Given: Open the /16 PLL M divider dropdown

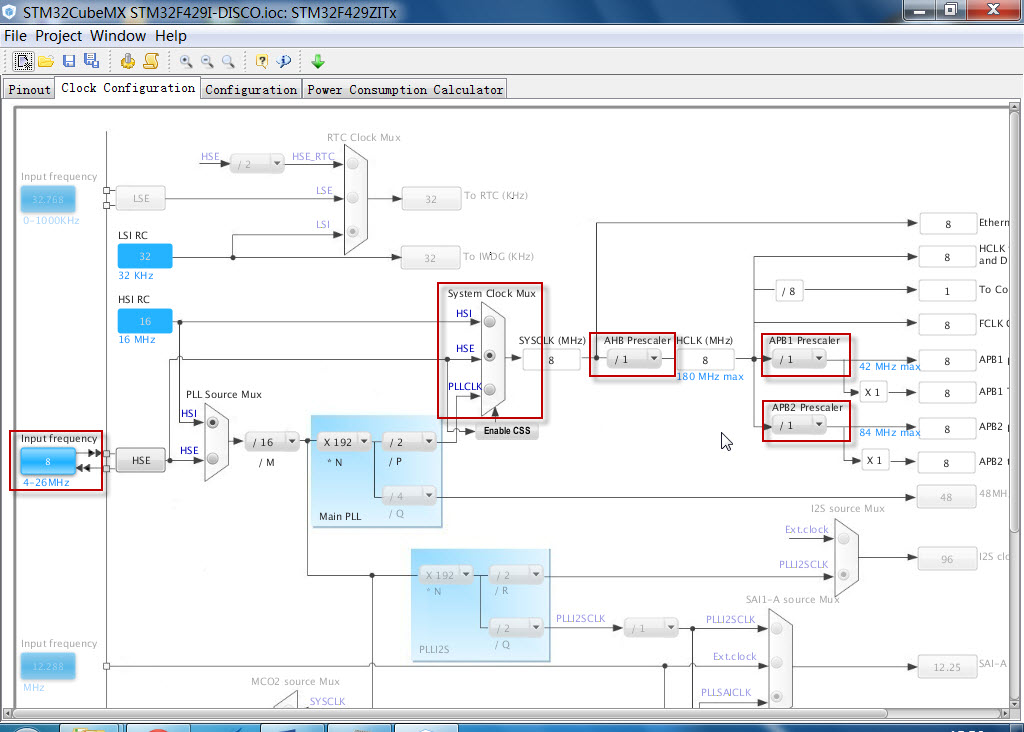Looking at the screenshot, I should click(x=272, y=442).
